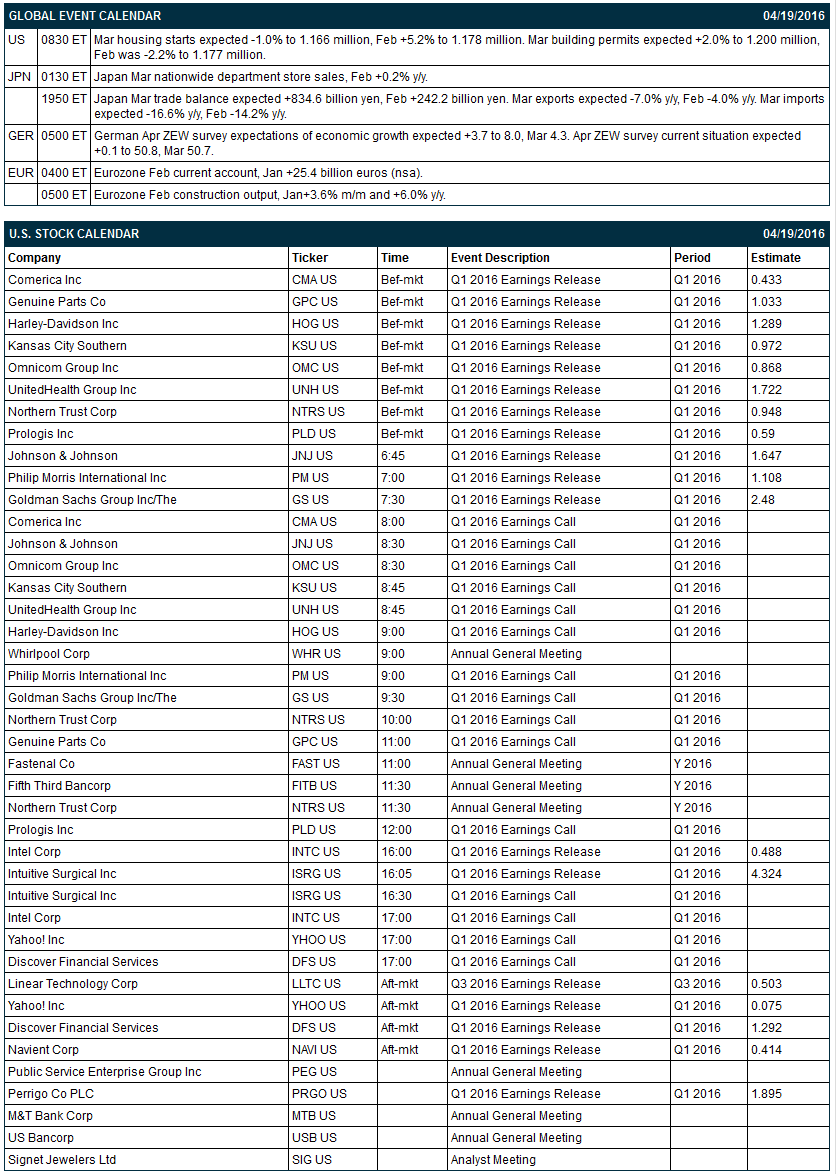
Task: Select the Estimate column header
Action: (776, 258)
